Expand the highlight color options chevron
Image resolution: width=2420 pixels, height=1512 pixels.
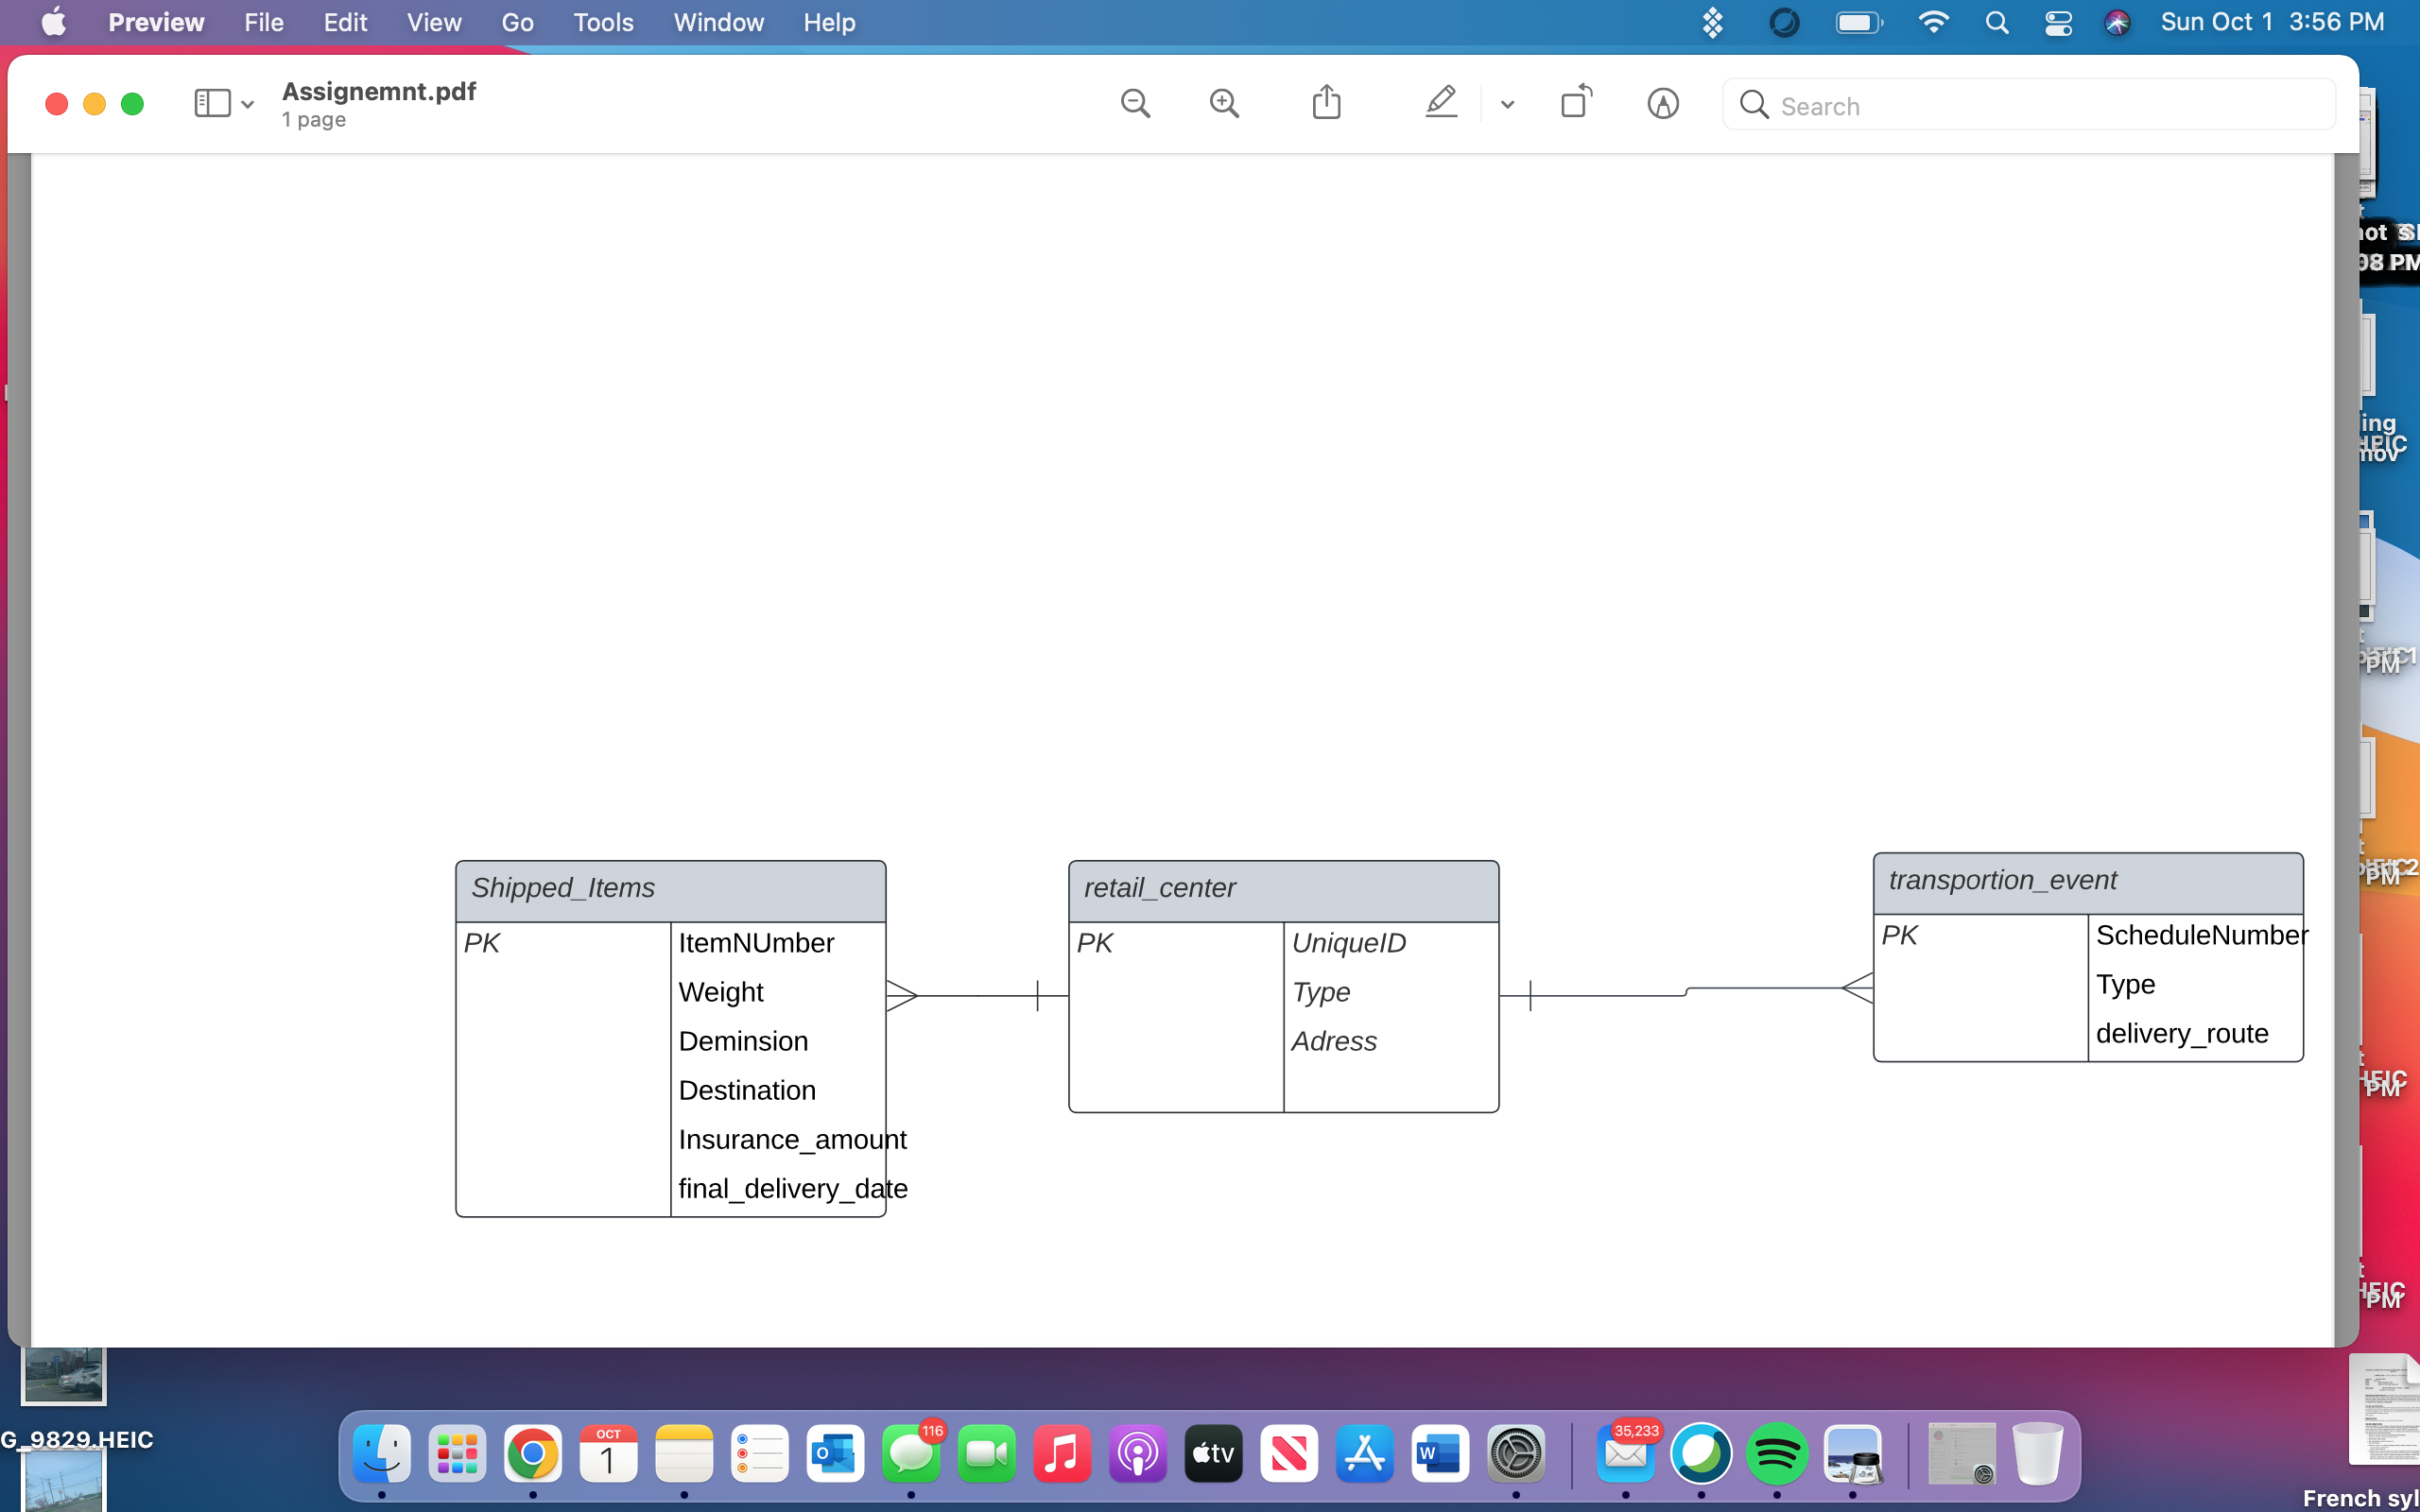[x=1506, y=105]
